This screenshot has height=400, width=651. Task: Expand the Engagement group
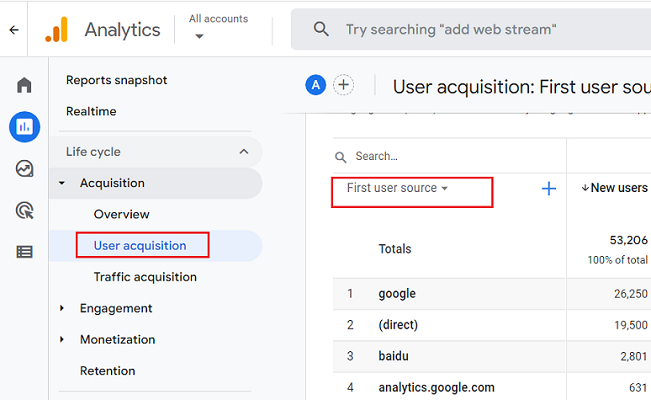tap(62, 308)
